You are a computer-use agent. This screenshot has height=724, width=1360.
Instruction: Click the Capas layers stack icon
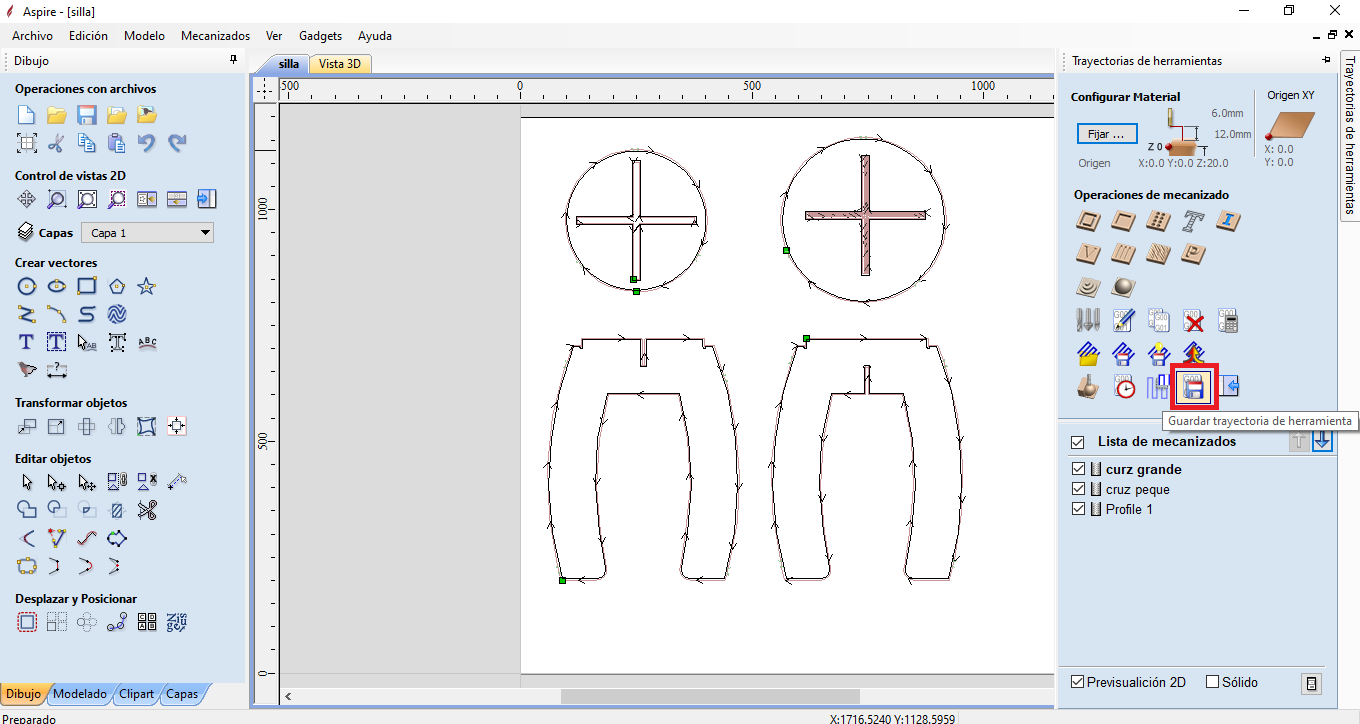(27, 233)
